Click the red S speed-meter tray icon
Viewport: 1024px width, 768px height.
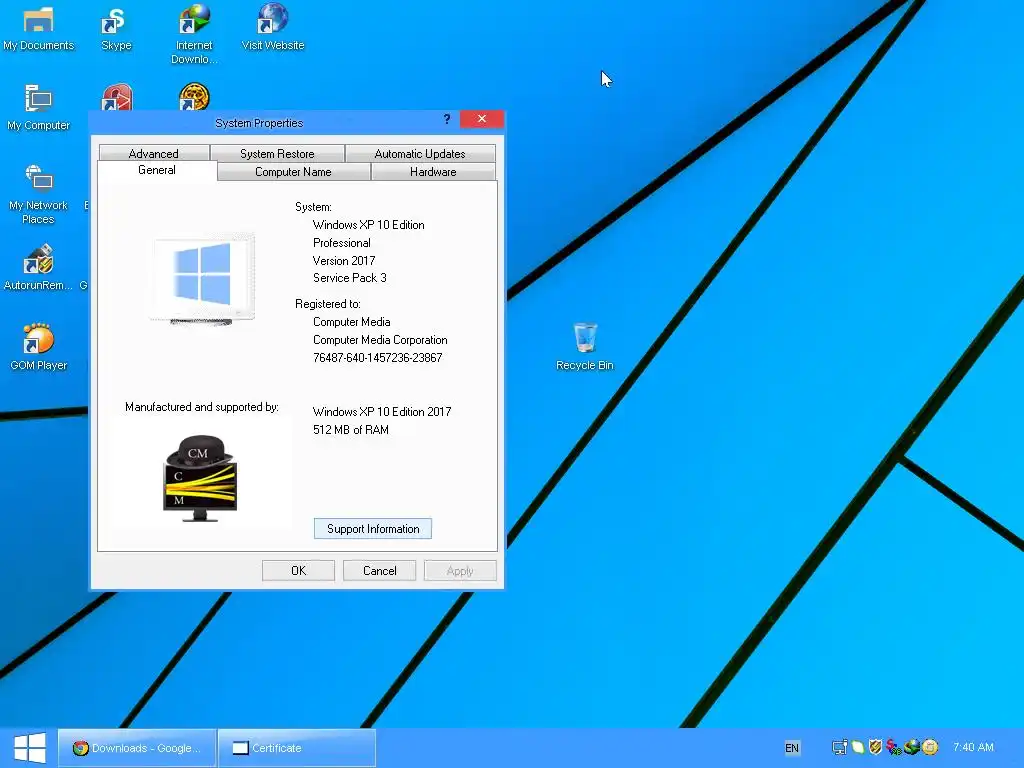pos(893,747)
